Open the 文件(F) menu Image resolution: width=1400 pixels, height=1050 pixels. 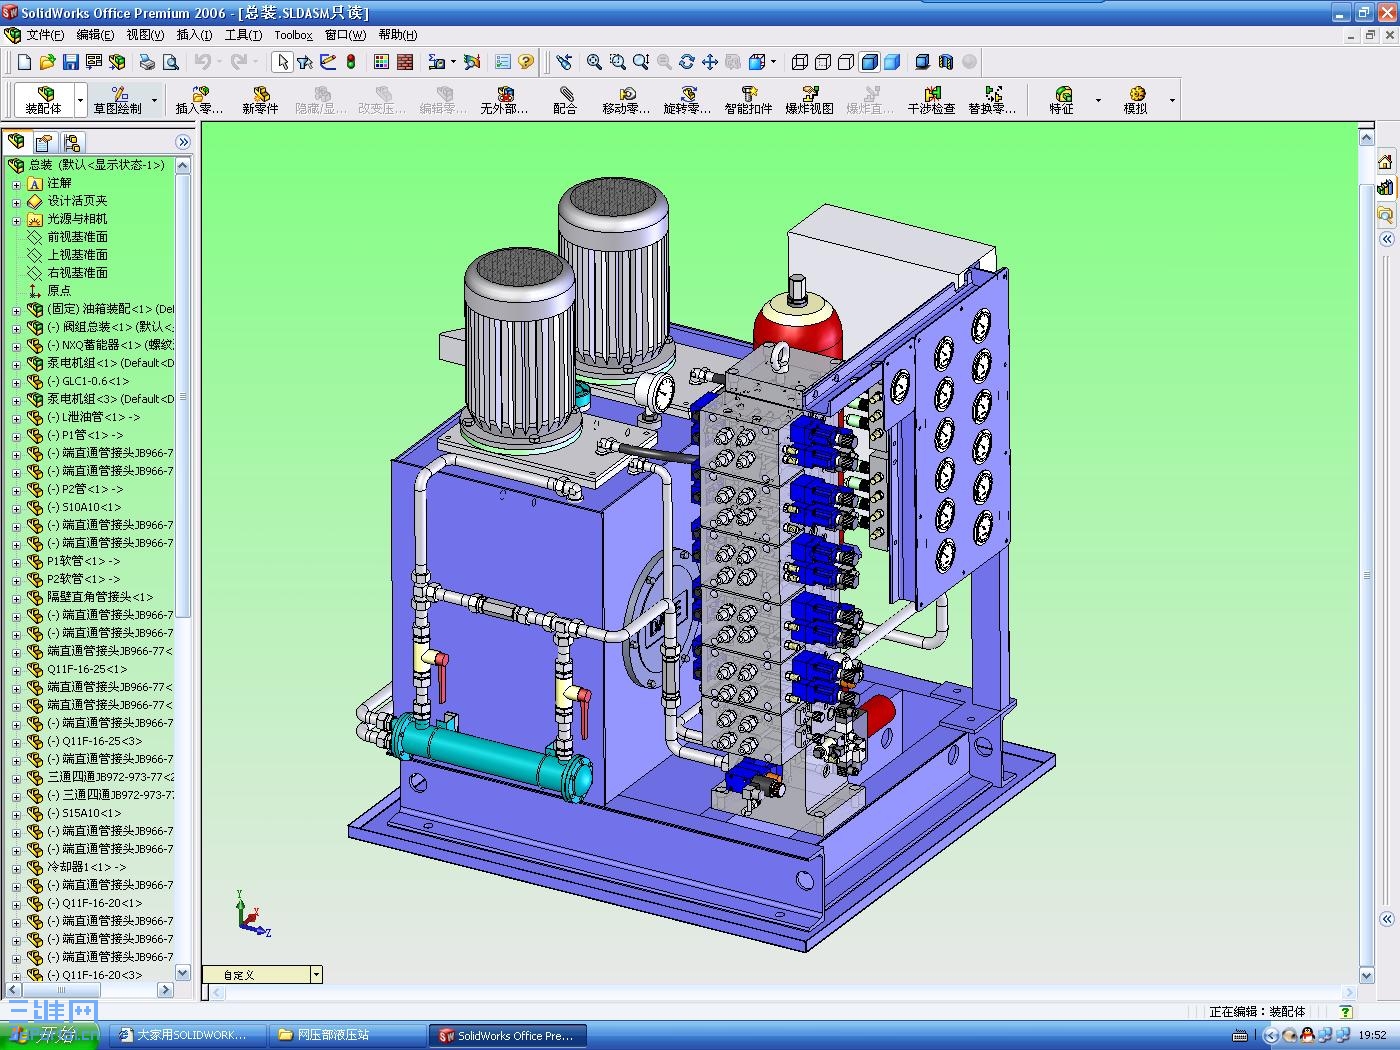tap(45, 35)
